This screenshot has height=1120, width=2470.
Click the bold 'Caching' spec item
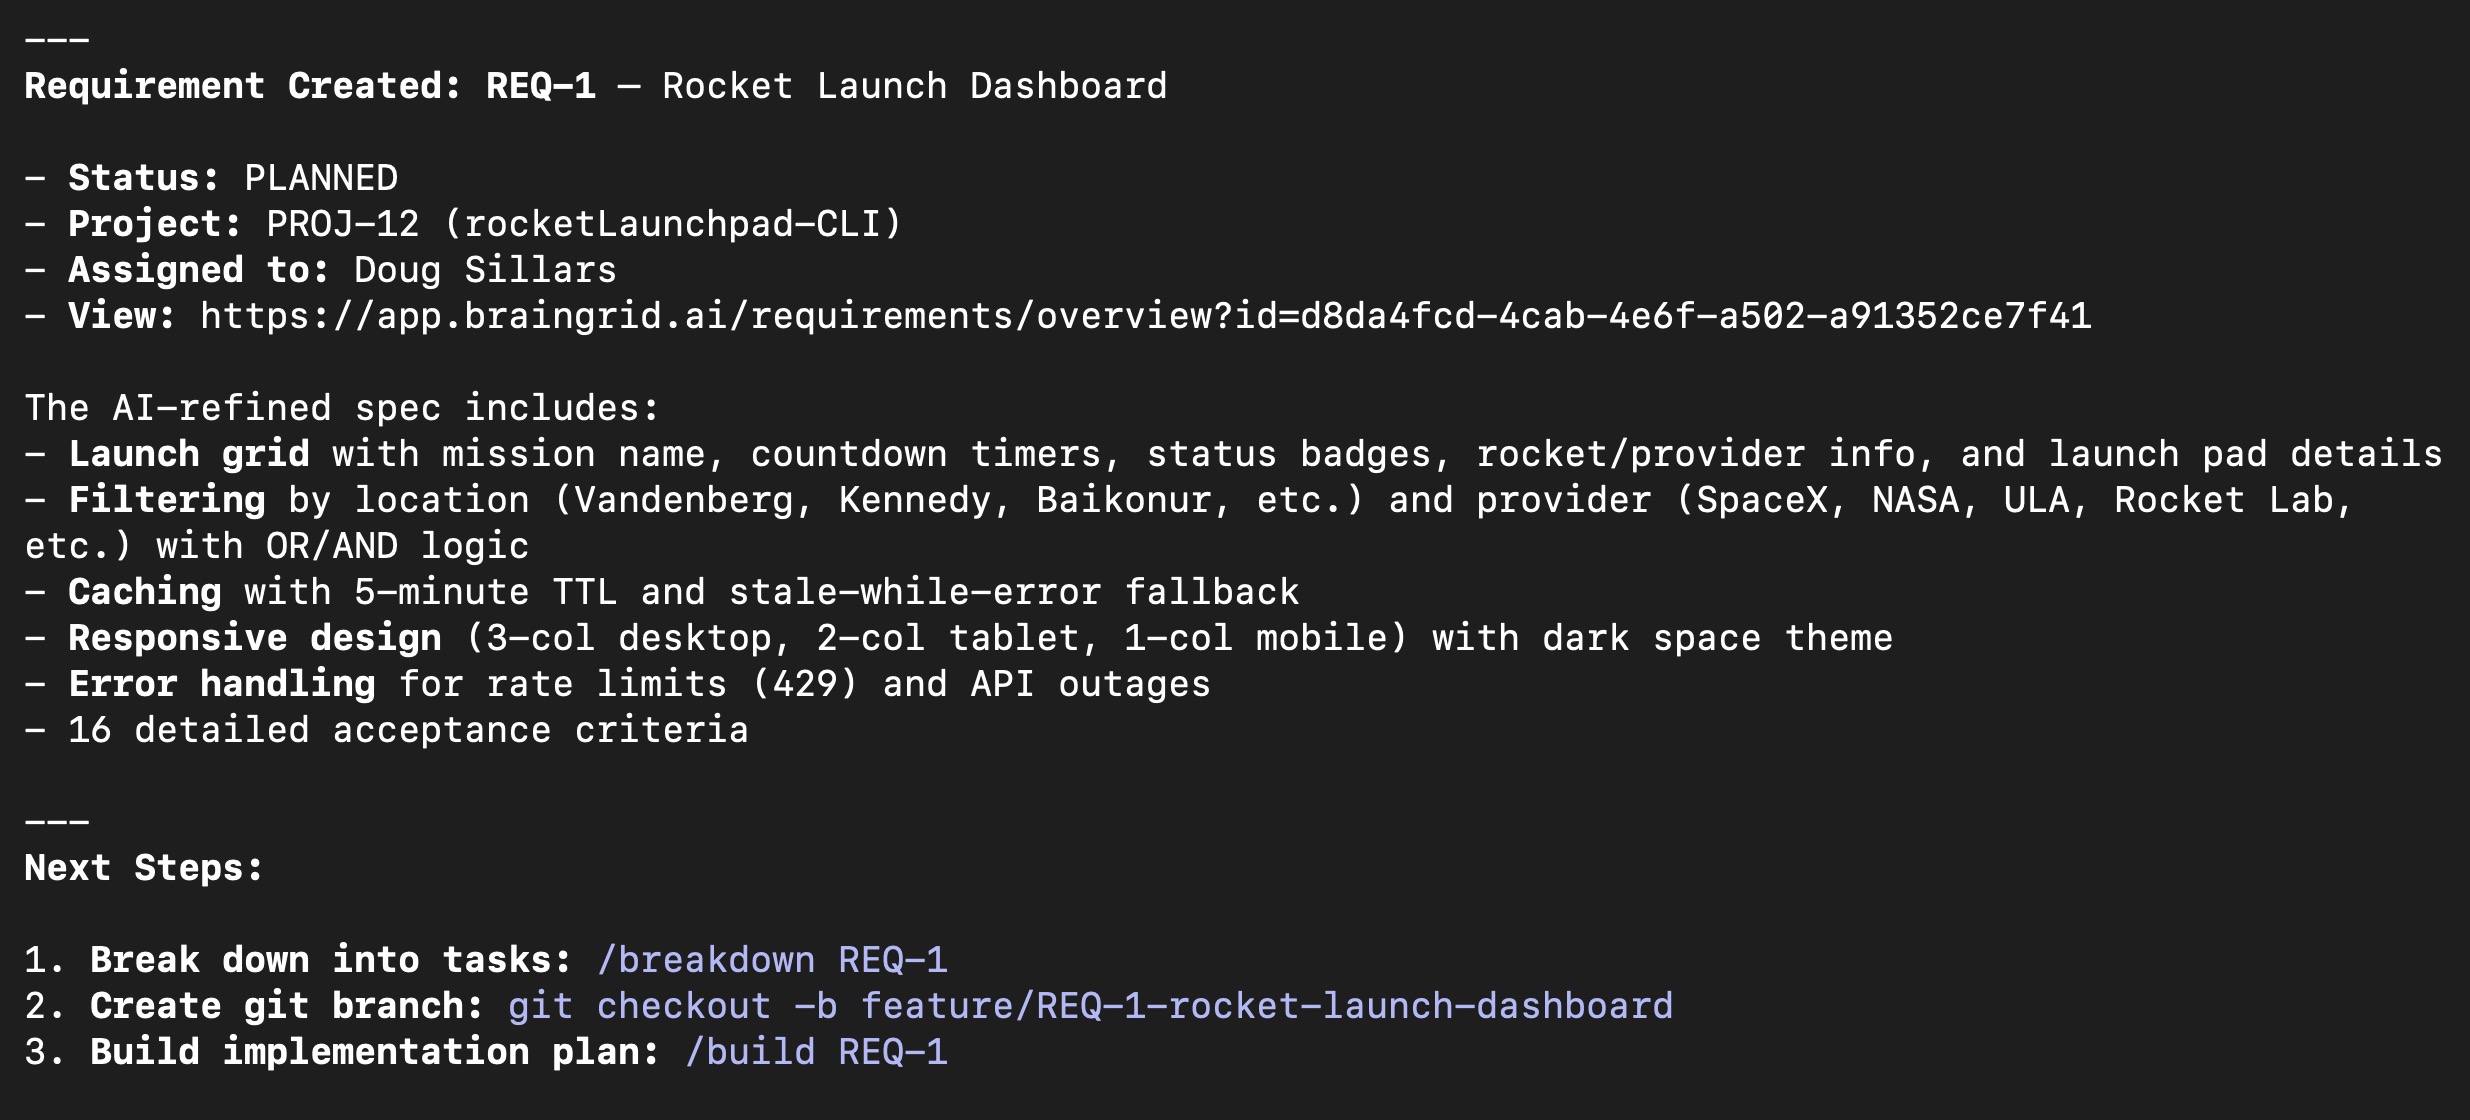click(x=144, y=592)
